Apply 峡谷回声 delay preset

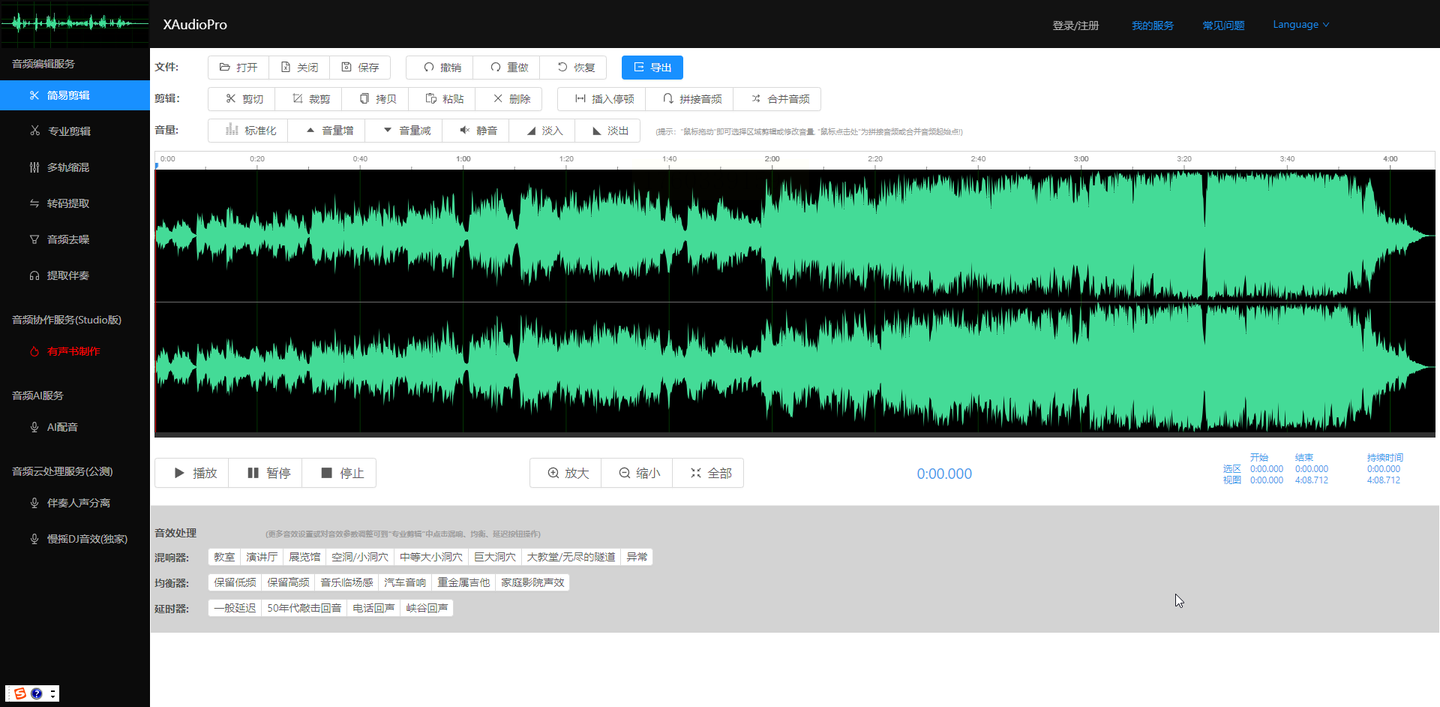coord(427,608)
